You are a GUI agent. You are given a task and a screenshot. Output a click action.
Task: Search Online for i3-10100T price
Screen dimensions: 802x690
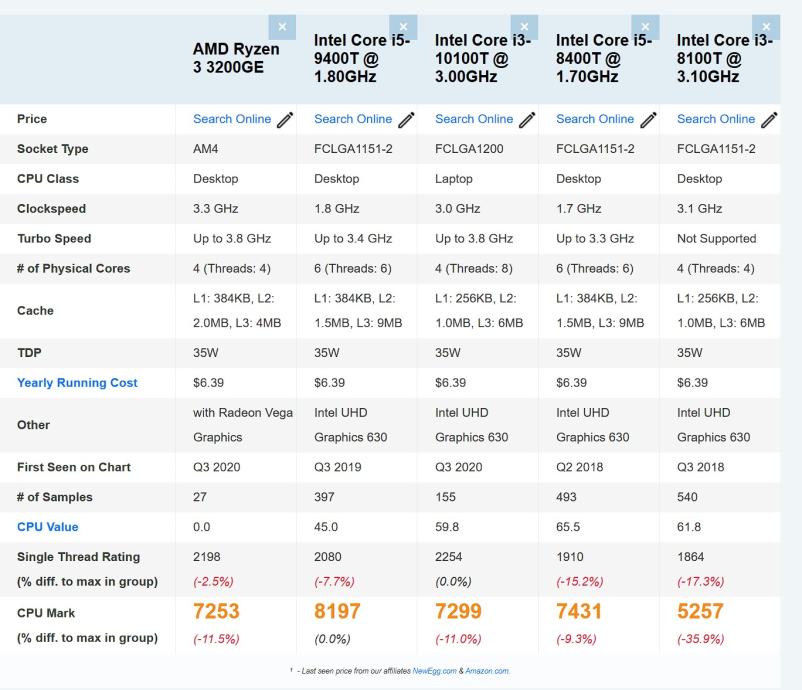pyautogui.click(x=474, y=119)
